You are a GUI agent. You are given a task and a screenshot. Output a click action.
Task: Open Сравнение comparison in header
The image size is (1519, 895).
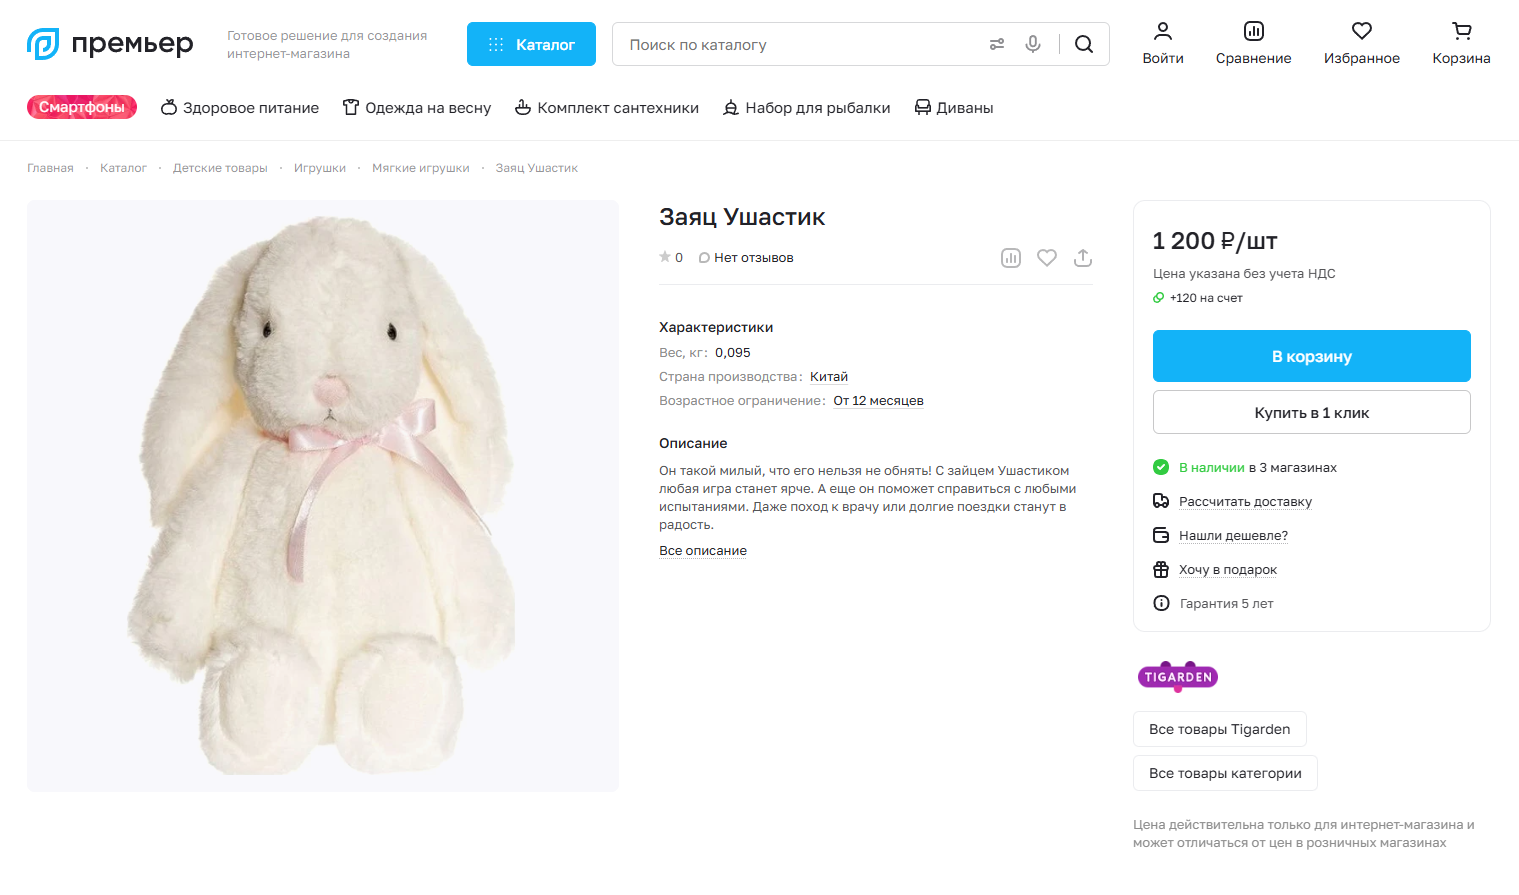pos(1253,44)
